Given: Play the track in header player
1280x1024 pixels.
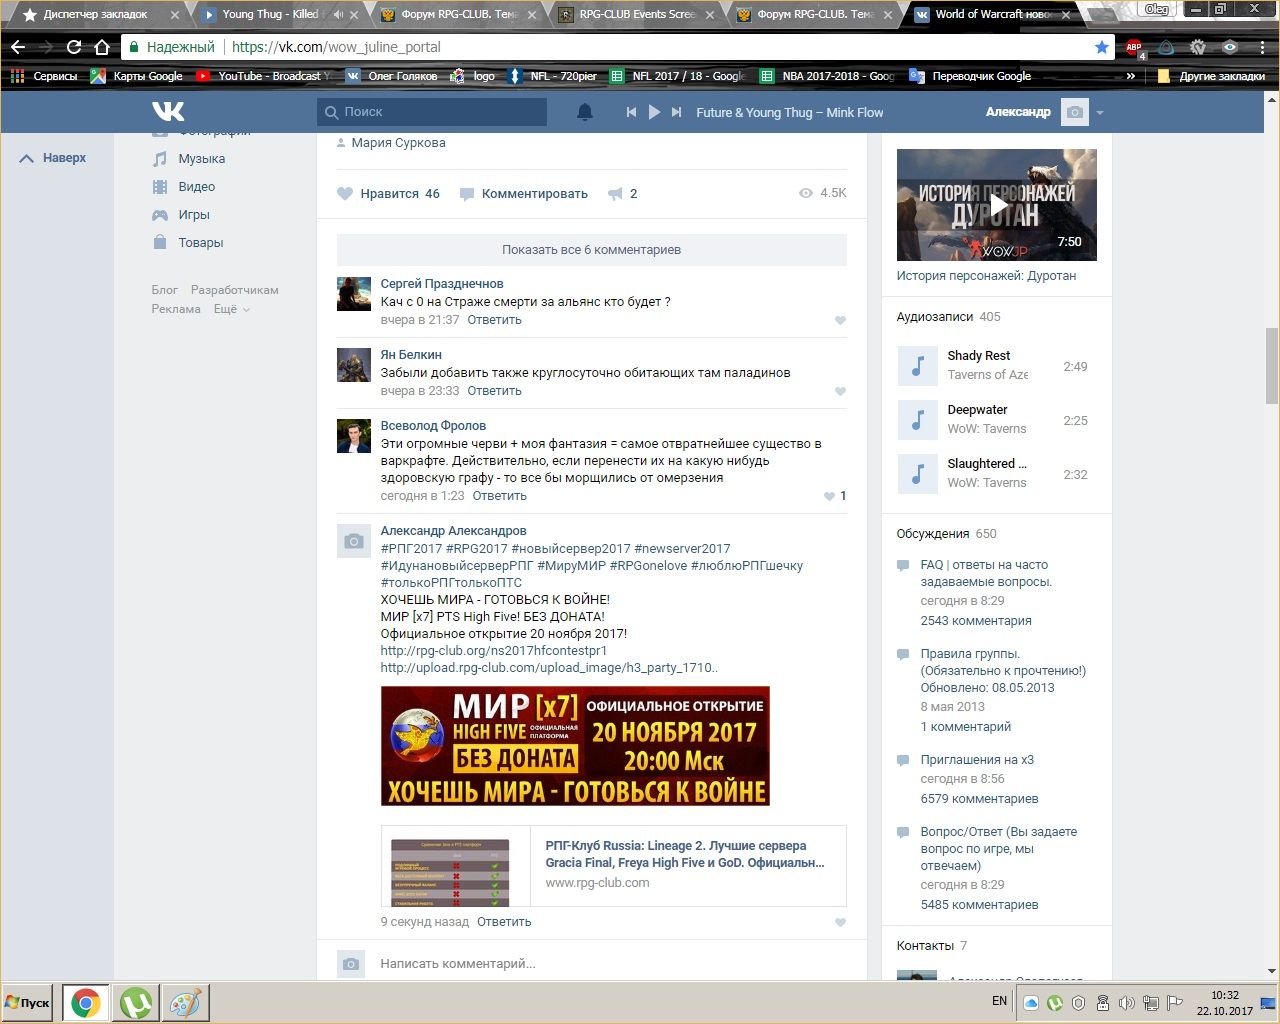Looking at the screenshot, I should [x=654, y=112].
